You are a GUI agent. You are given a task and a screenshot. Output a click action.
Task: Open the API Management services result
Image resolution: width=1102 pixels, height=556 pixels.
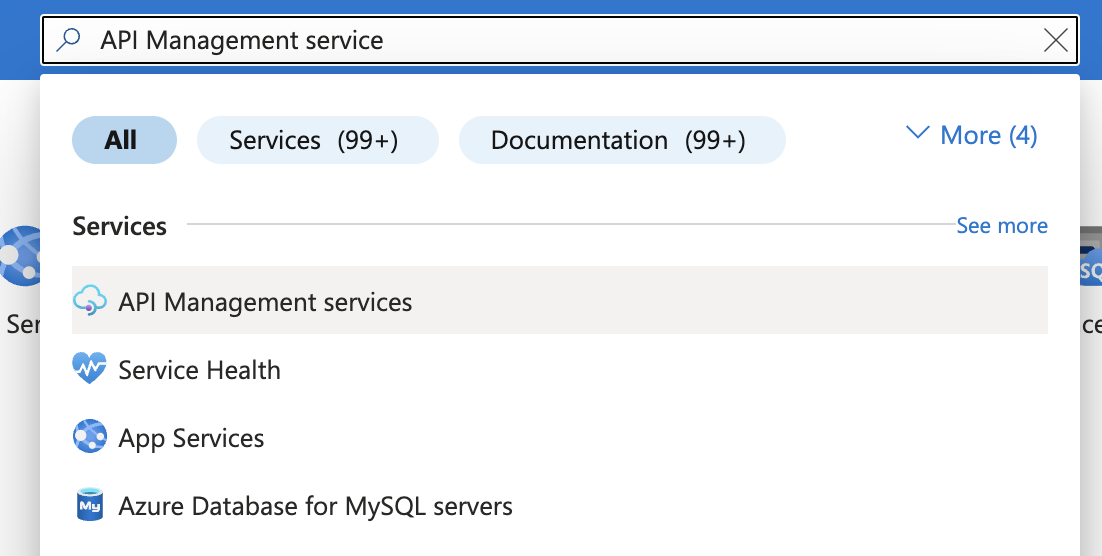click(x=265, y=302)
